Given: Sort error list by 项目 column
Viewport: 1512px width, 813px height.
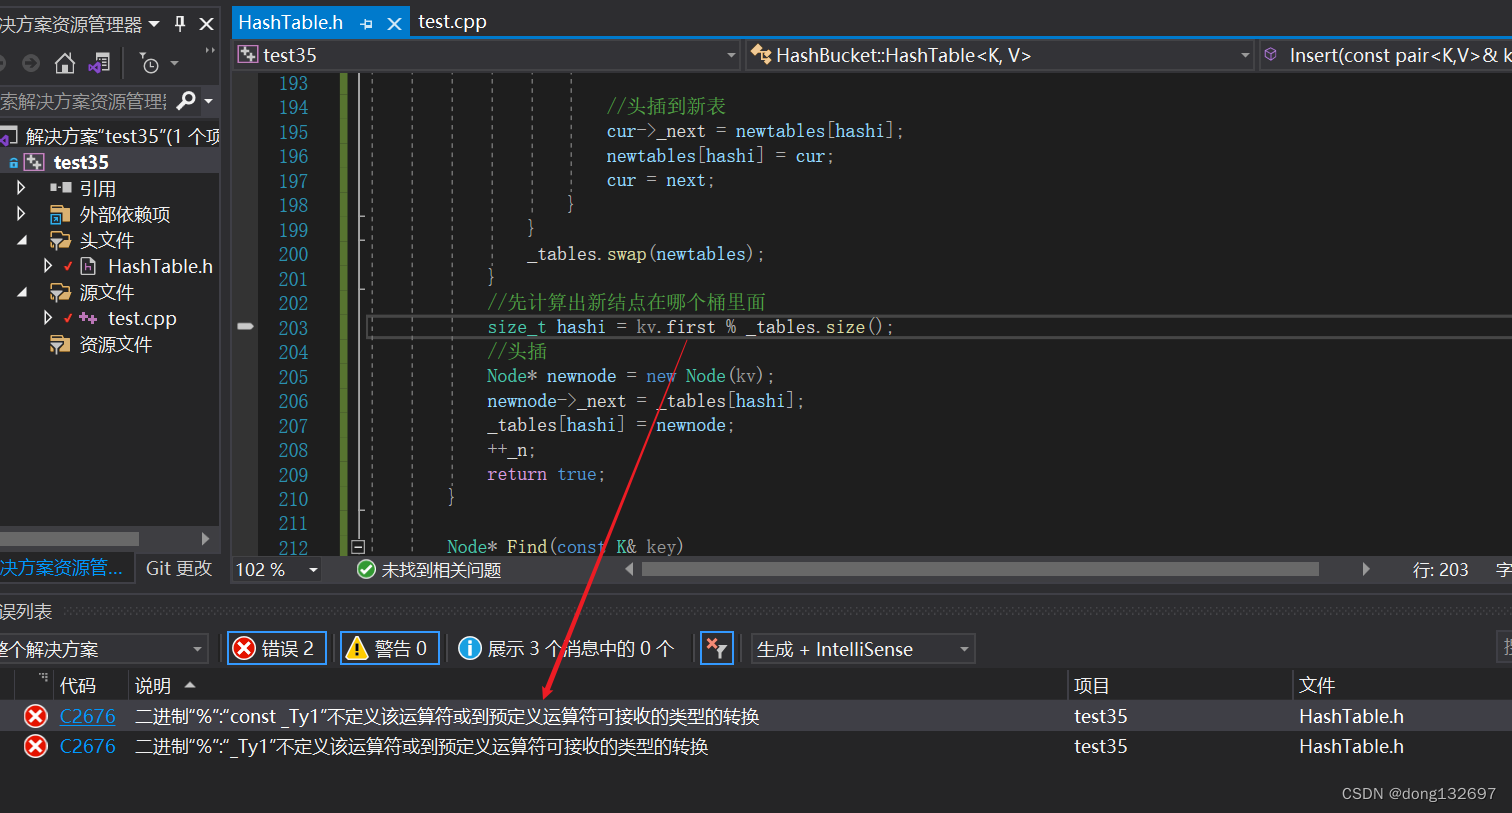Looking at the screenshot, I should pyautogui.click(x=1091, y=685).
